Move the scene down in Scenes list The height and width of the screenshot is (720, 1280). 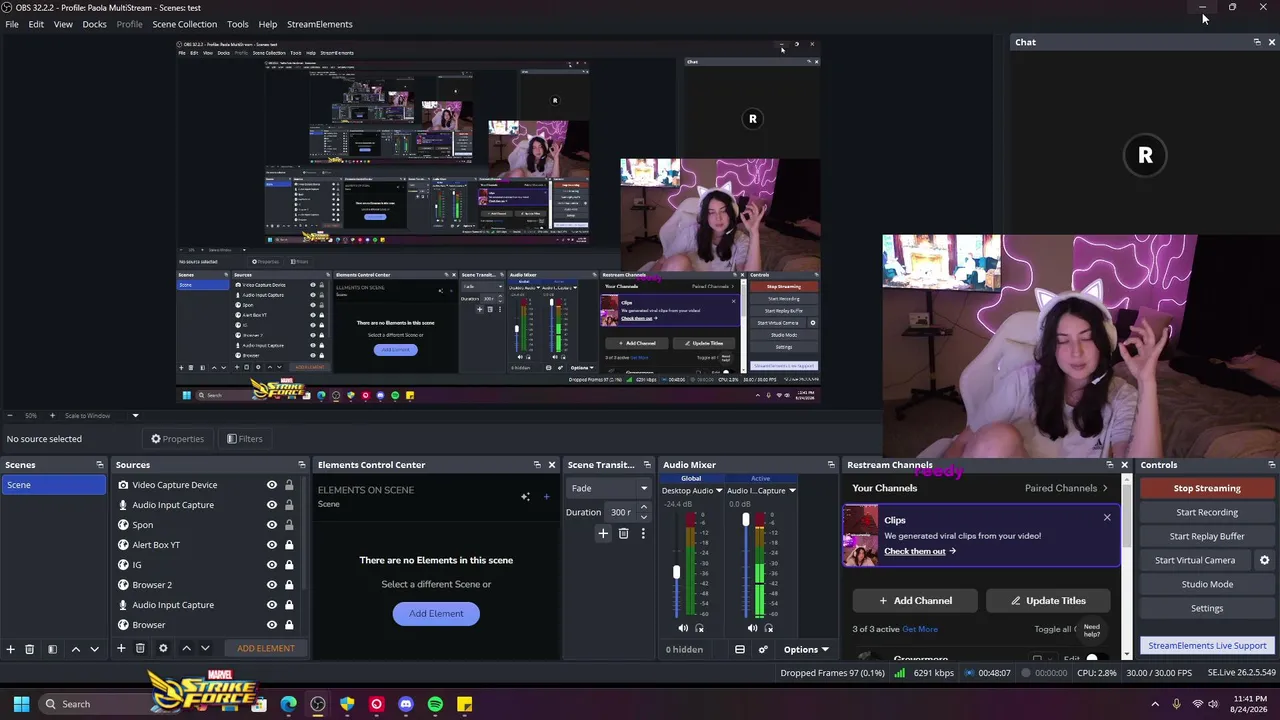pyautogui.click(x=94, y=649)
